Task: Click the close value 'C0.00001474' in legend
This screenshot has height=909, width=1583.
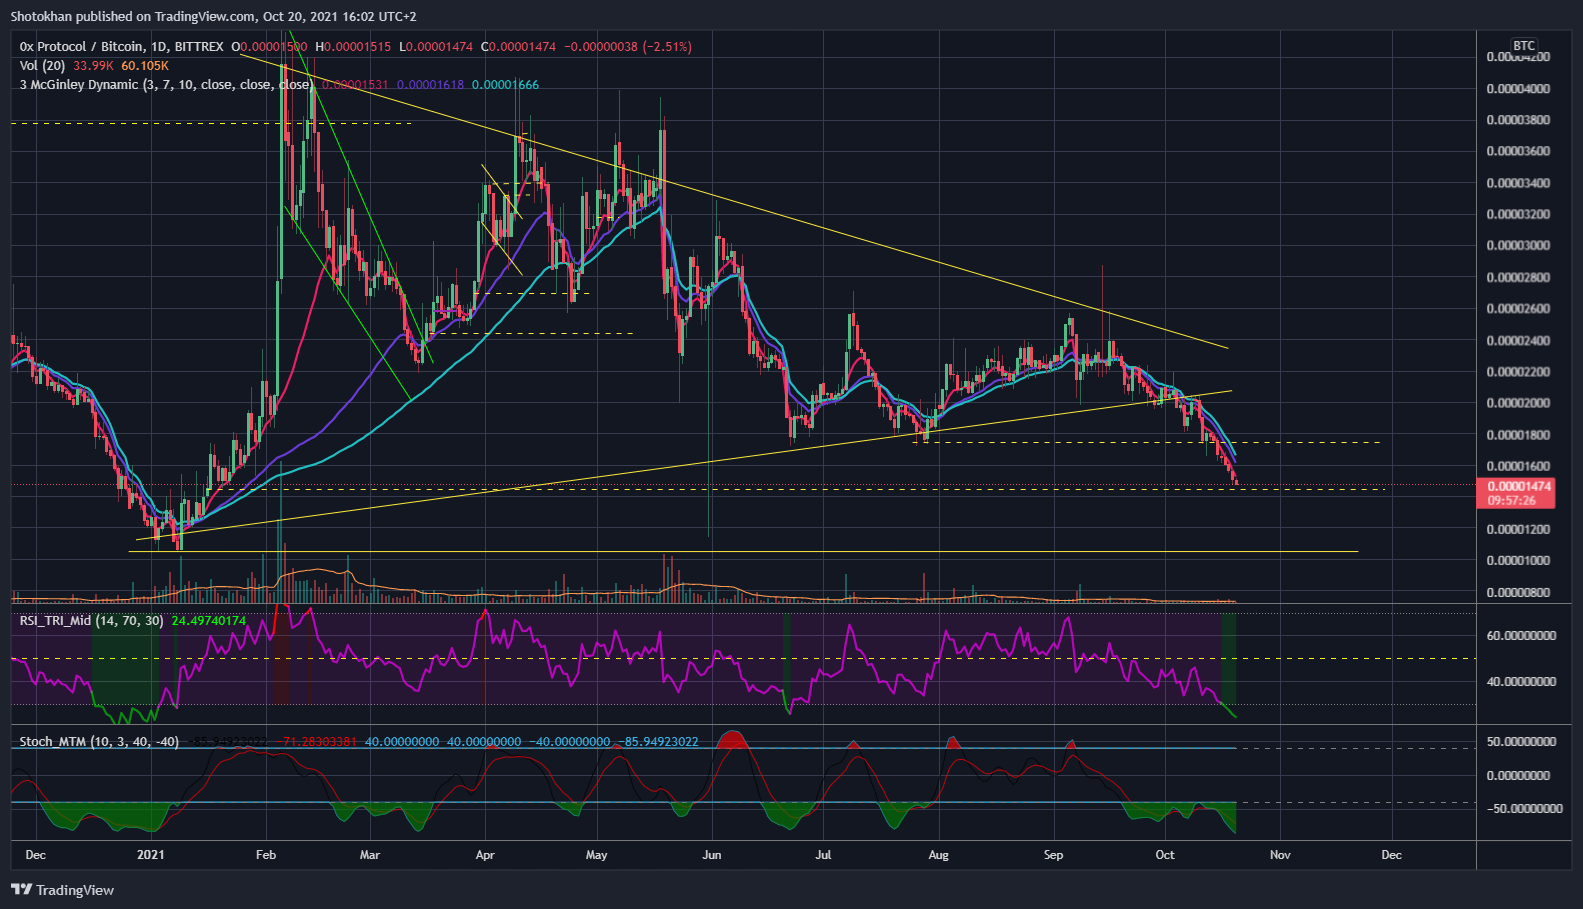Action: 518,47
